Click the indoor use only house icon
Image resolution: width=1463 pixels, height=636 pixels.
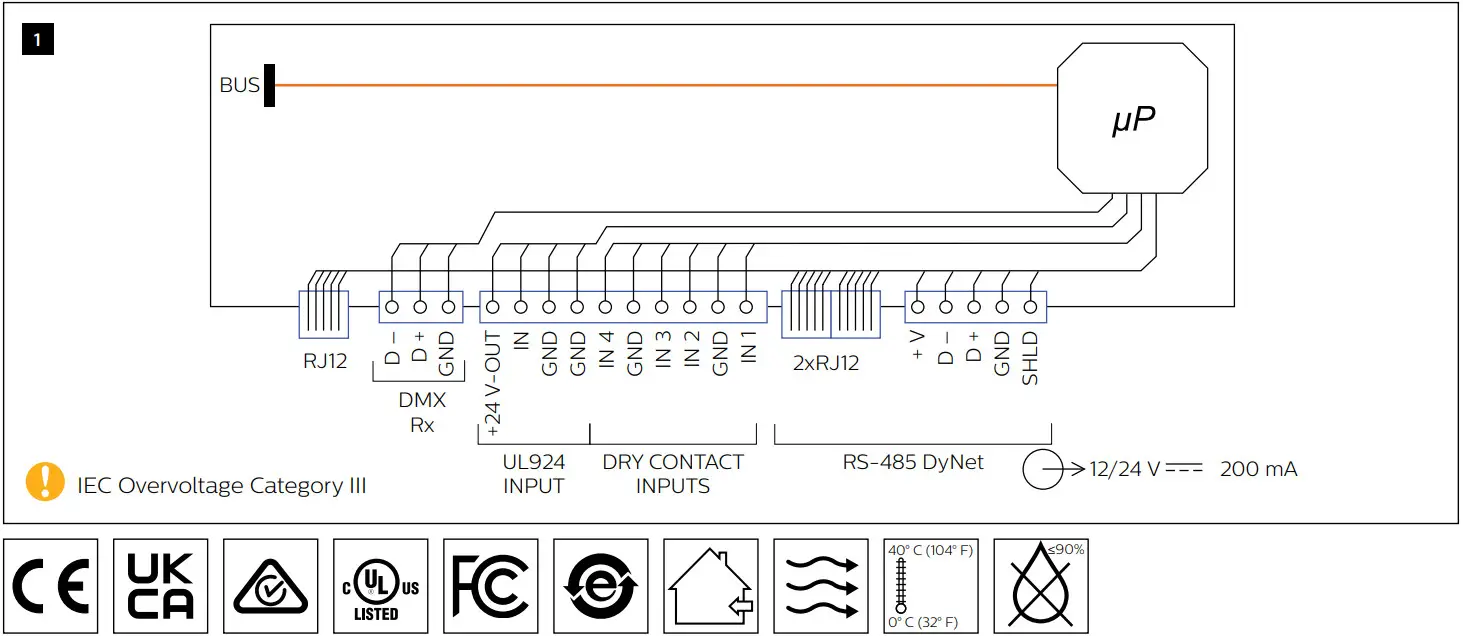point(710,585)
